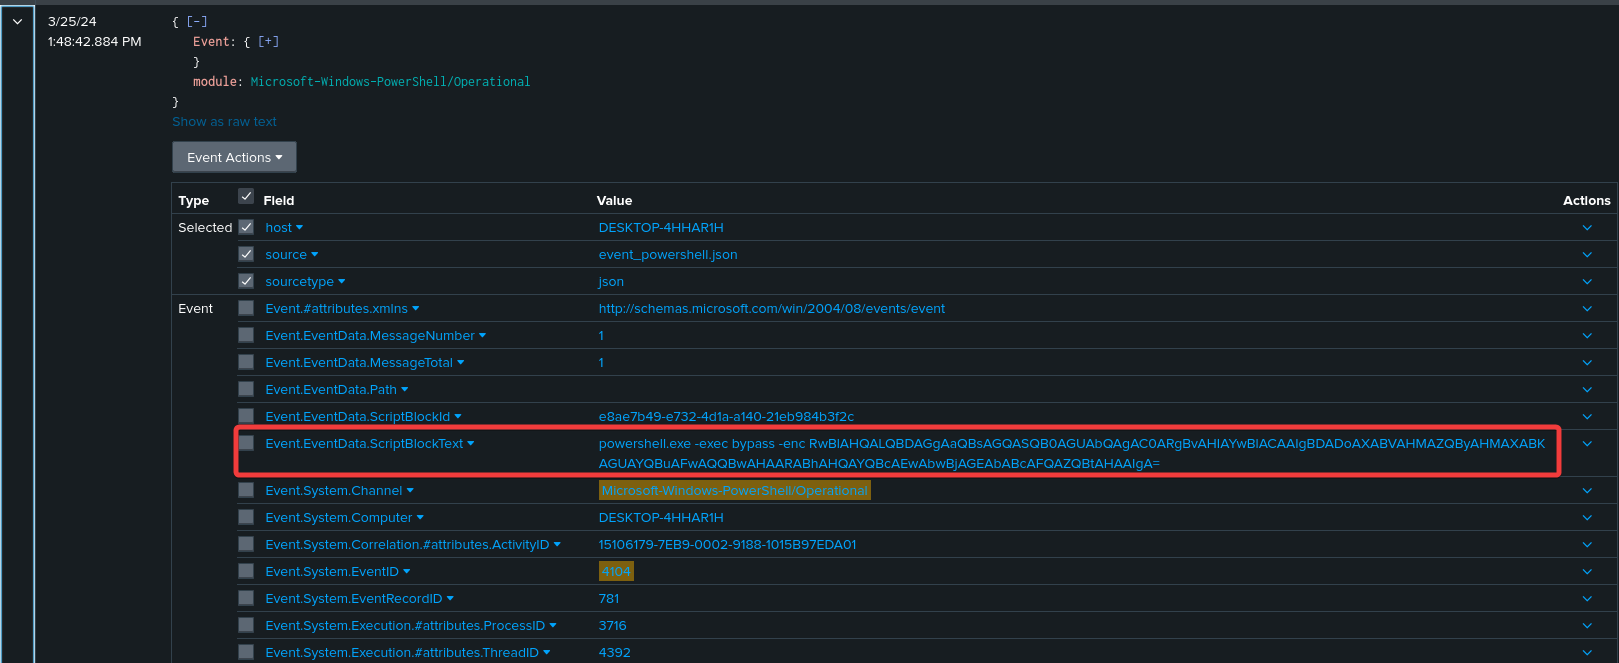The height and width of the screenshot is (663, 1619).
Task: Check the Event.EventData.Path checkbox
Action: pyautogui.click(x=246, y=389)
